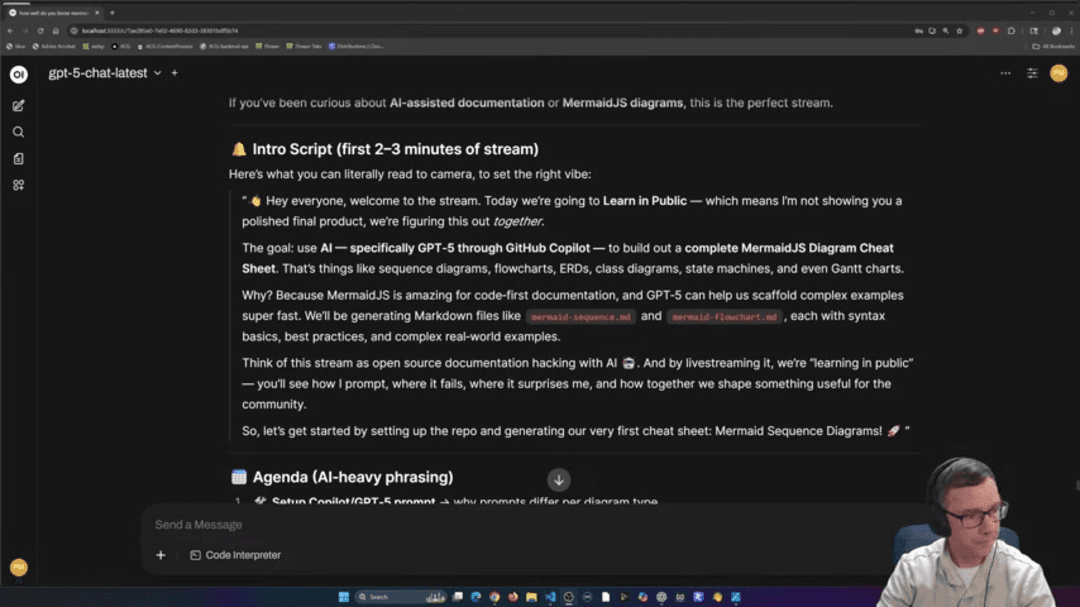Toggle the Code Interpreter option

235,555
